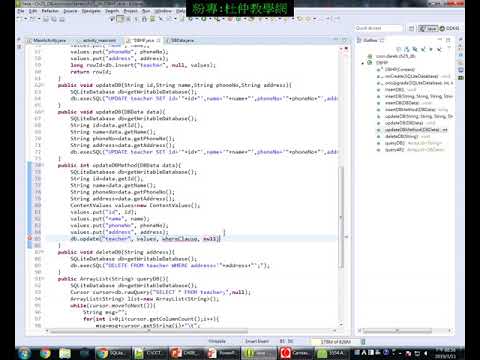Collapse the queryDB method fold marker
Screen dimensions: 480x360
(x=43, y=279)
